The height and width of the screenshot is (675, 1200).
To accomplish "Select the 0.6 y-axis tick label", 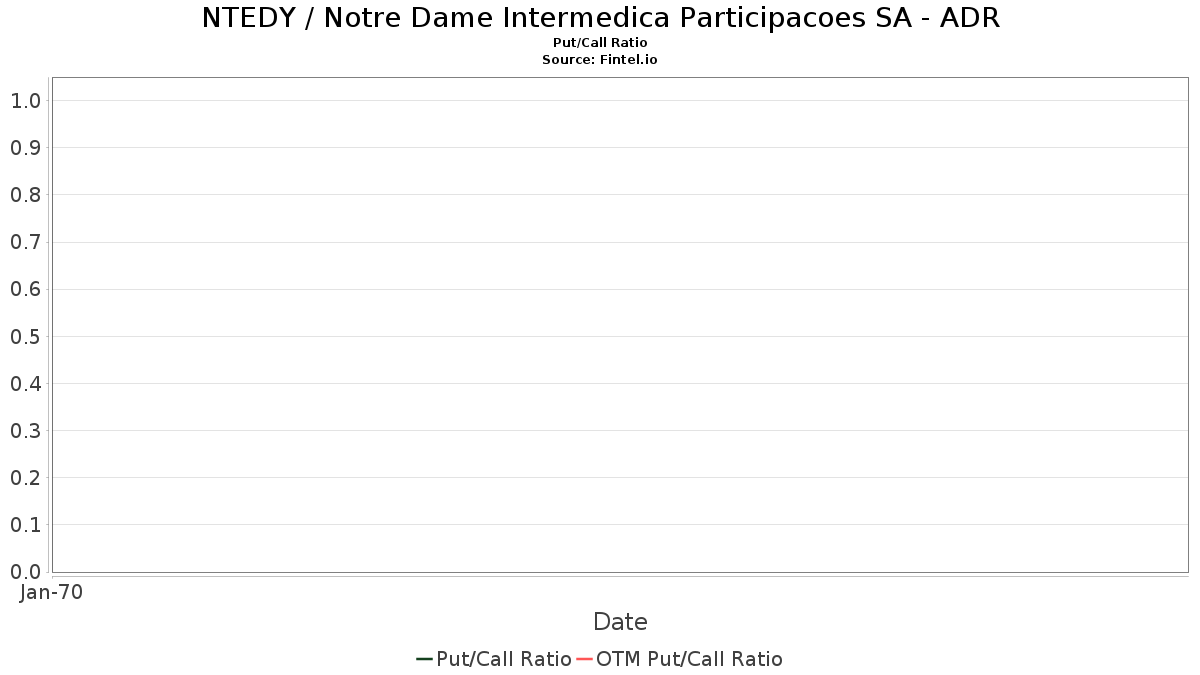I will 25,289.
